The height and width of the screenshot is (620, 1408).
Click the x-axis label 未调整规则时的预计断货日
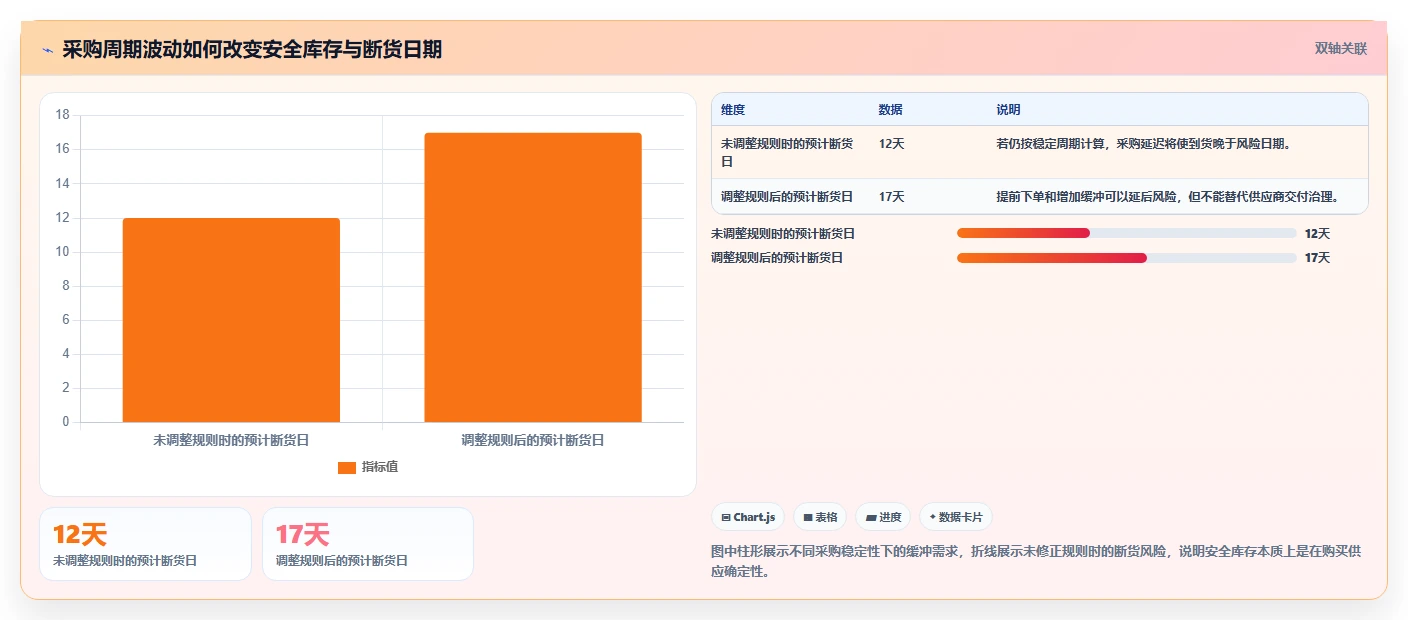(231, 440)
